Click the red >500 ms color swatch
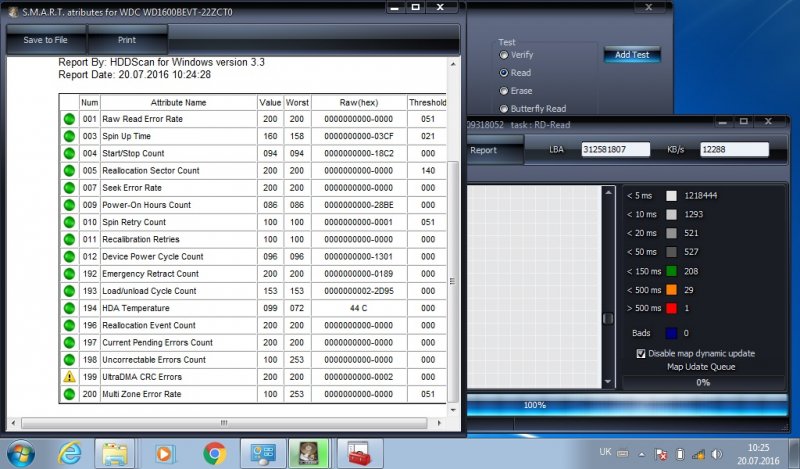800x469 pixels. coord(672,307)
